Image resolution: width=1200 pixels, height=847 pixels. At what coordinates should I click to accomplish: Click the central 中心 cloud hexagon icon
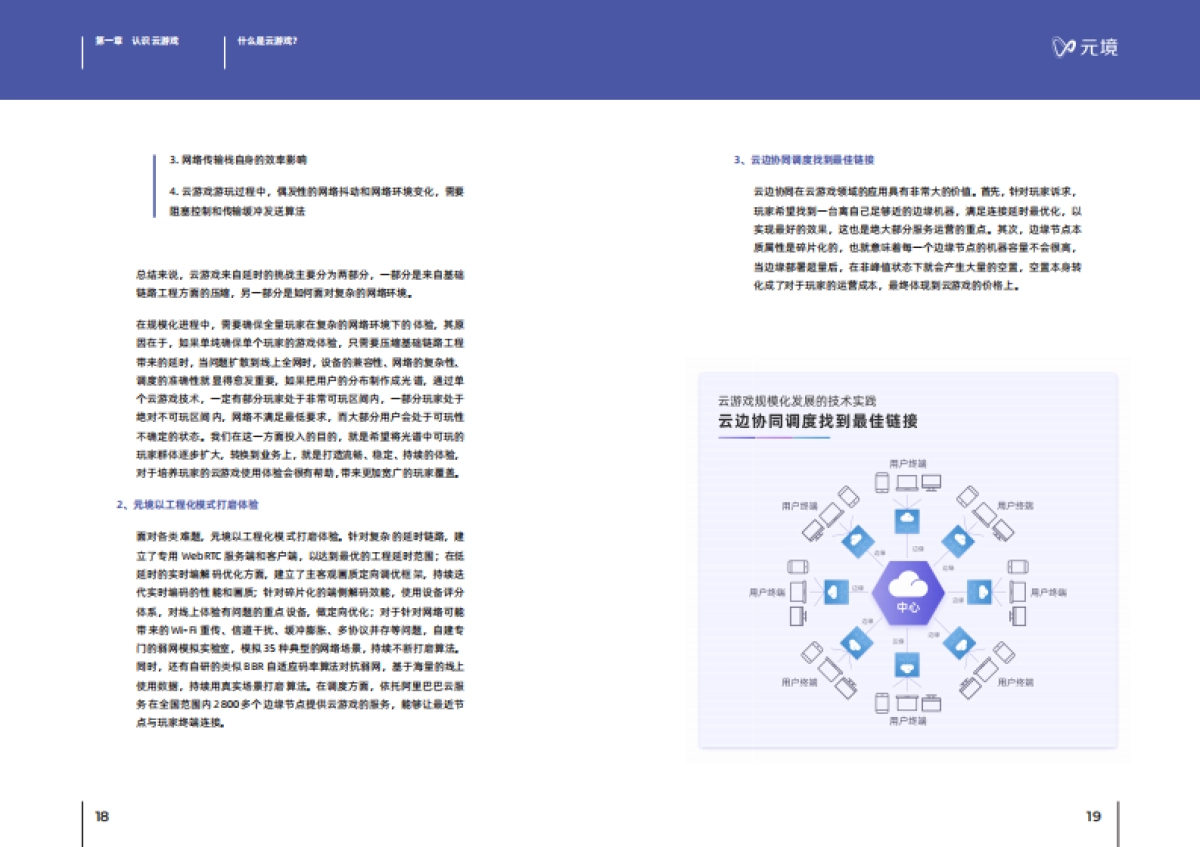tap(908, 591)
